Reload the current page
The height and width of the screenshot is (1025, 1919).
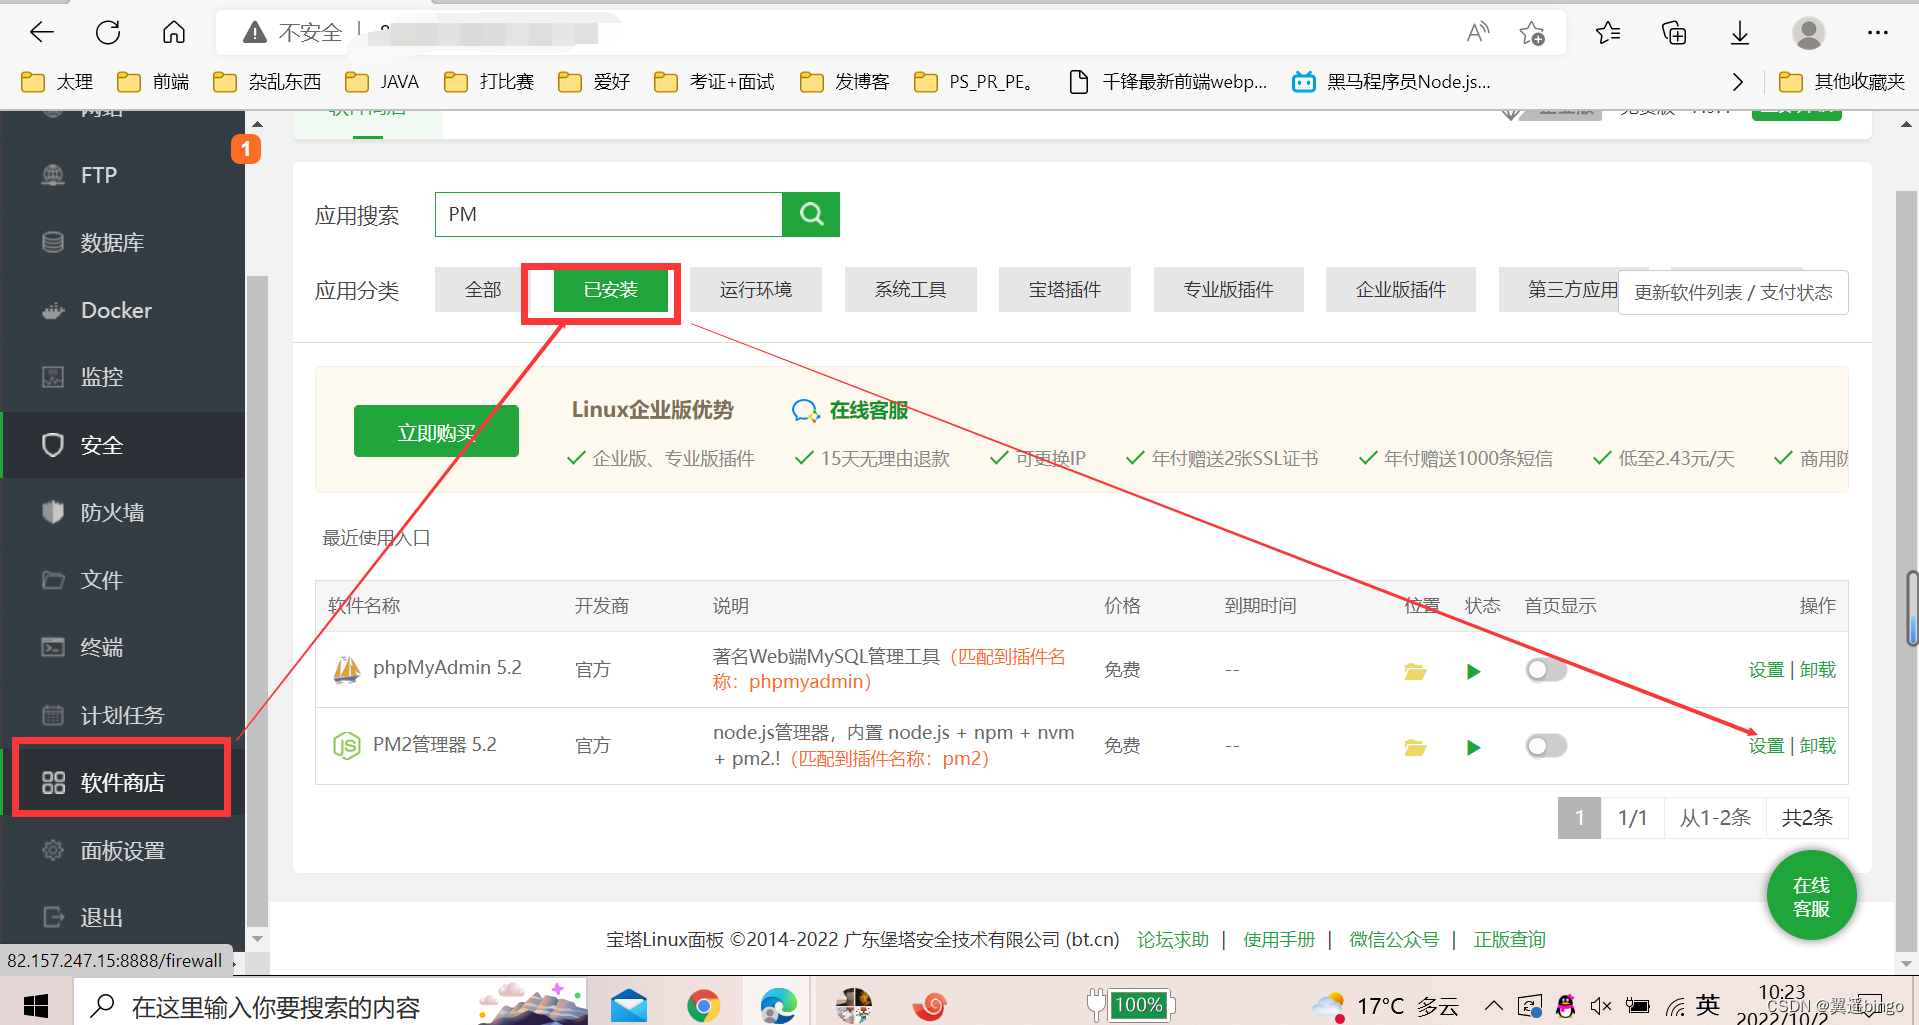coord(108,33)
